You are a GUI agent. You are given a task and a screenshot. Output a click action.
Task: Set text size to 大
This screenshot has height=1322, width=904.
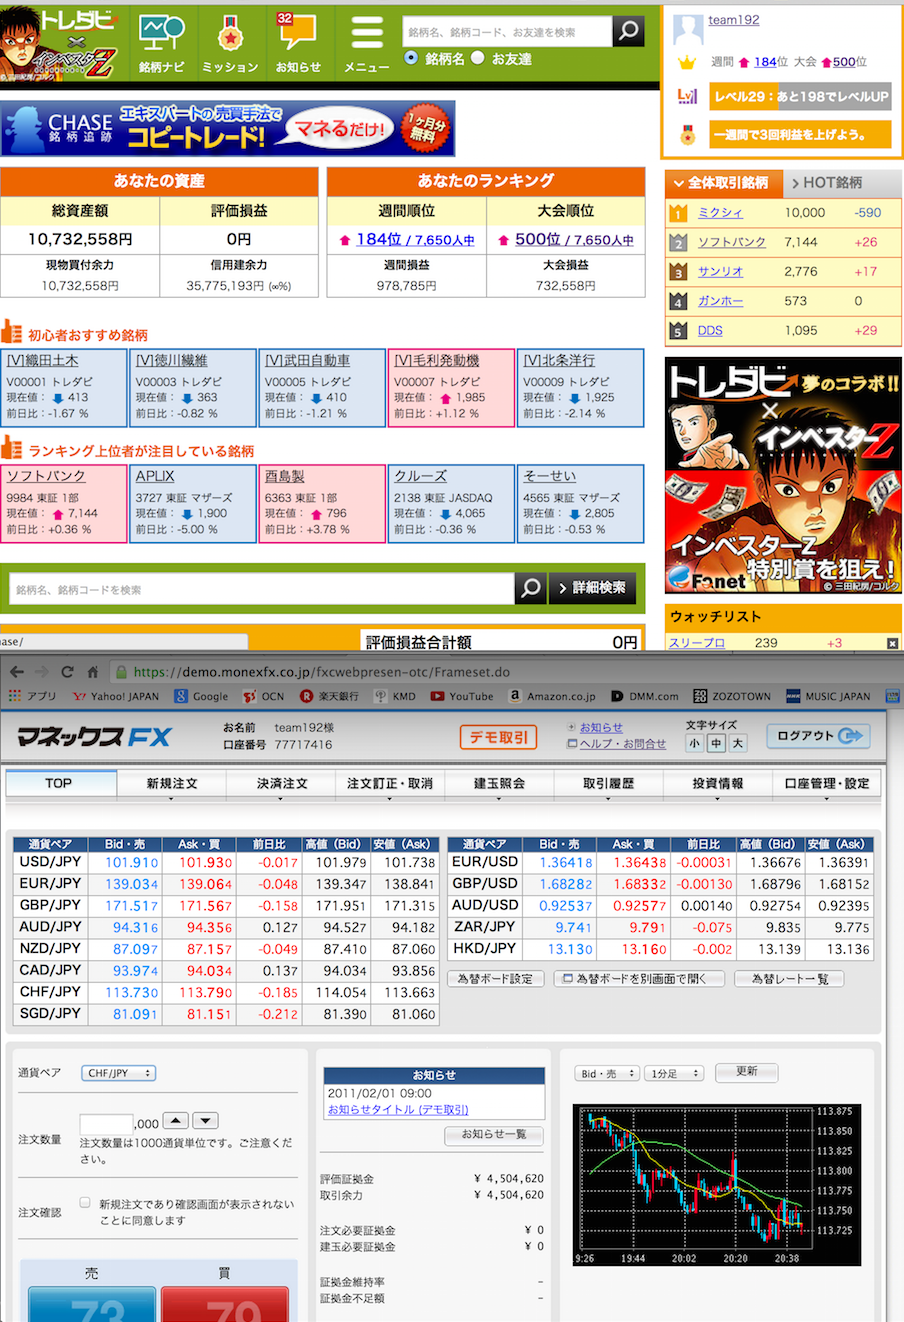pyautogui.click(x=738, y=743)
